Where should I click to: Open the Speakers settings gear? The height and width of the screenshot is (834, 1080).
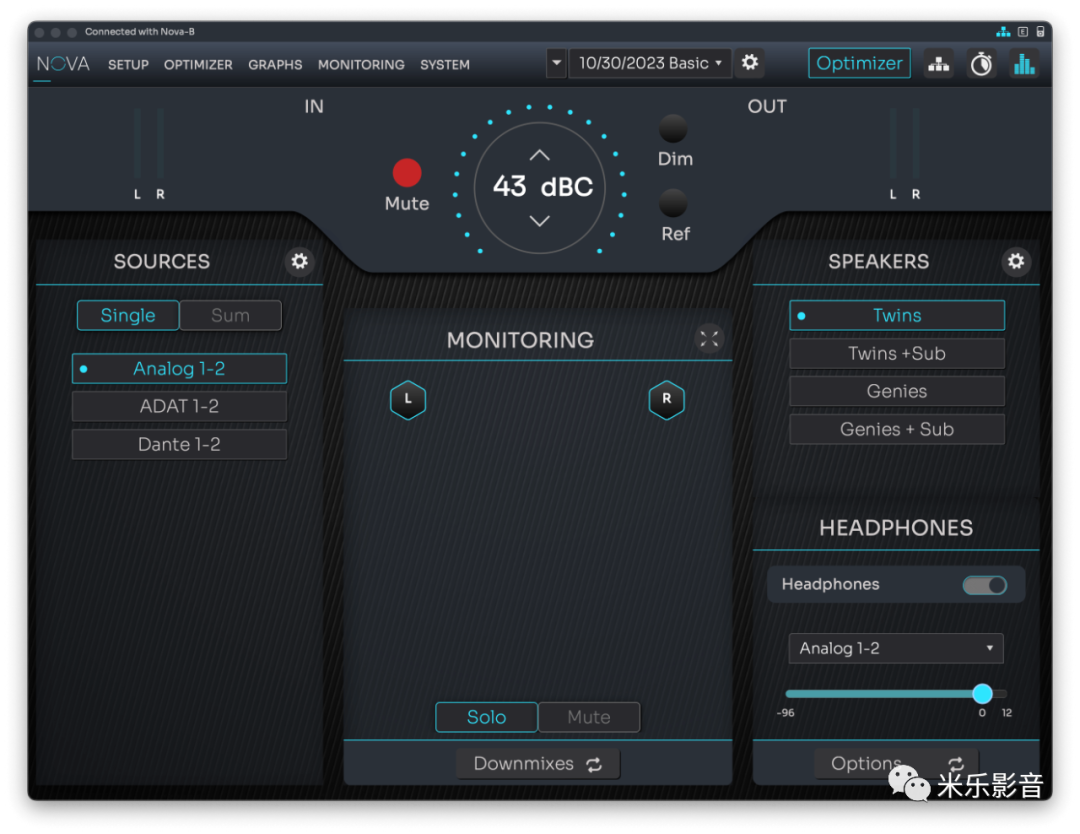point(1016,262)
